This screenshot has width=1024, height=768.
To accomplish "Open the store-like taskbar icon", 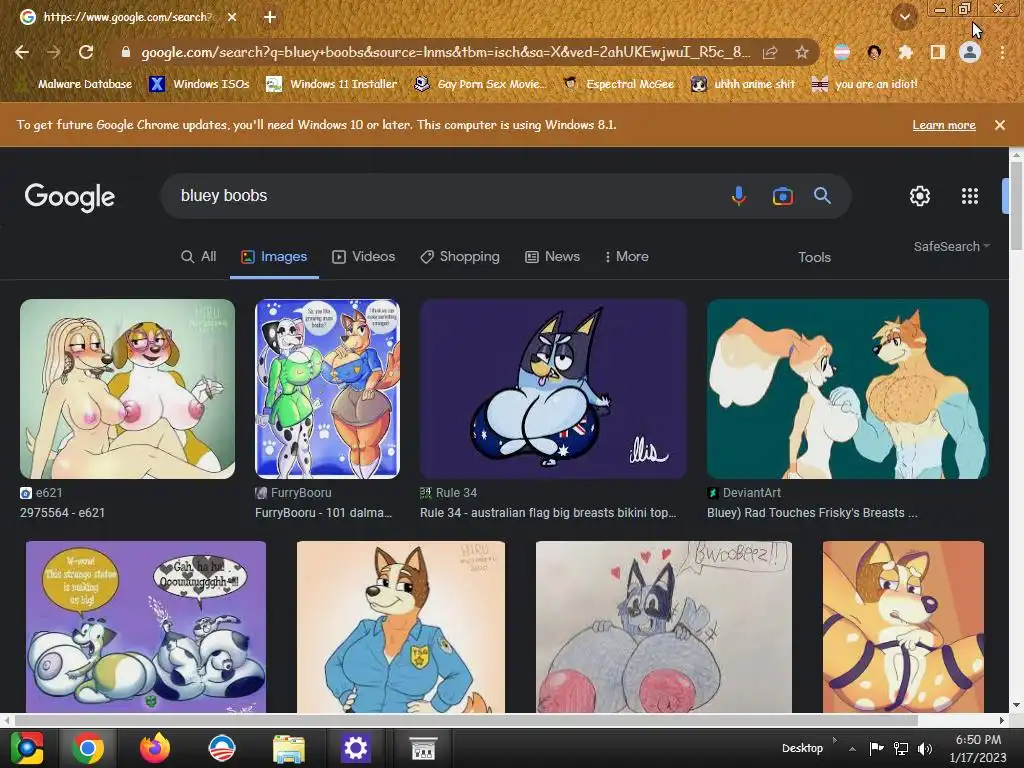I will [x=423, y=748].
